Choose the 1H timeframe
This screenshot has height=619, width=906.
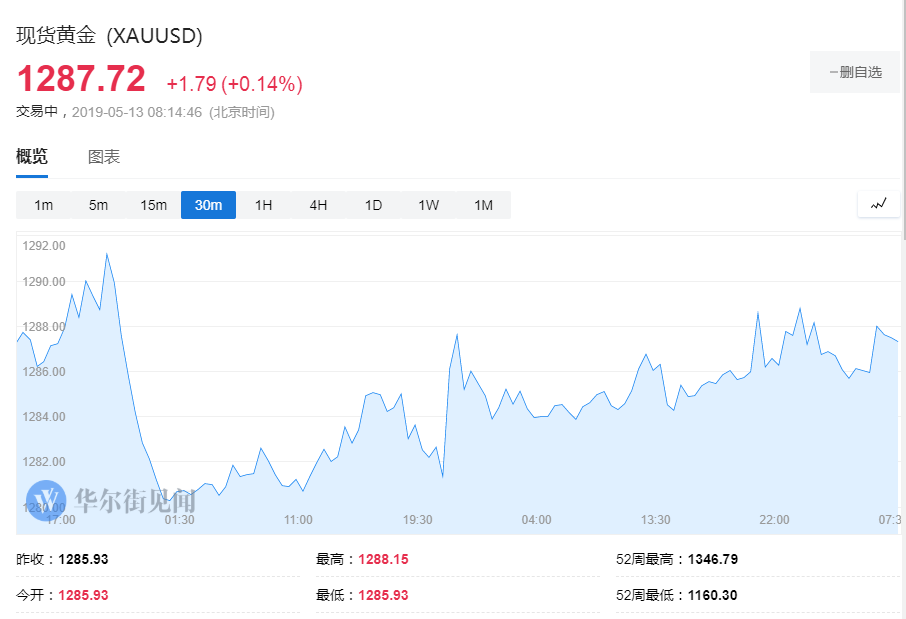[263, 205]
